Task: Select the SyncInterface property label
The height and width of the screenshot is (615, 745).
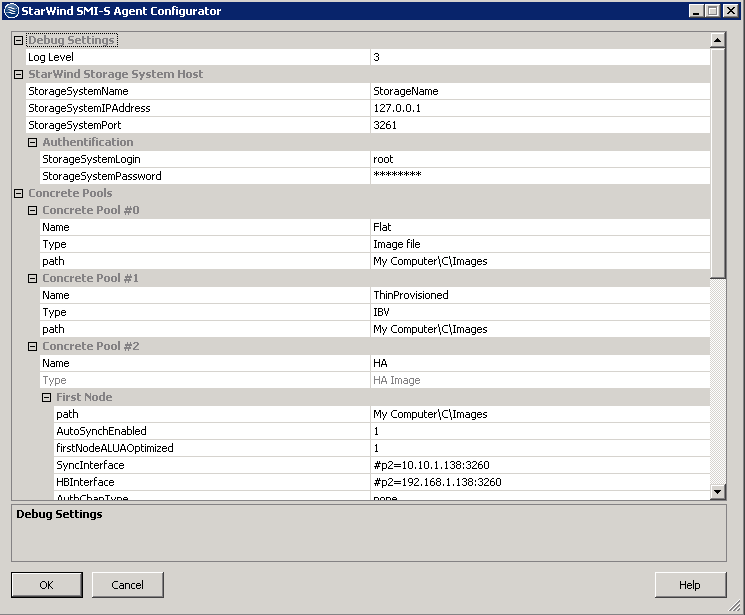Action: 90,465
